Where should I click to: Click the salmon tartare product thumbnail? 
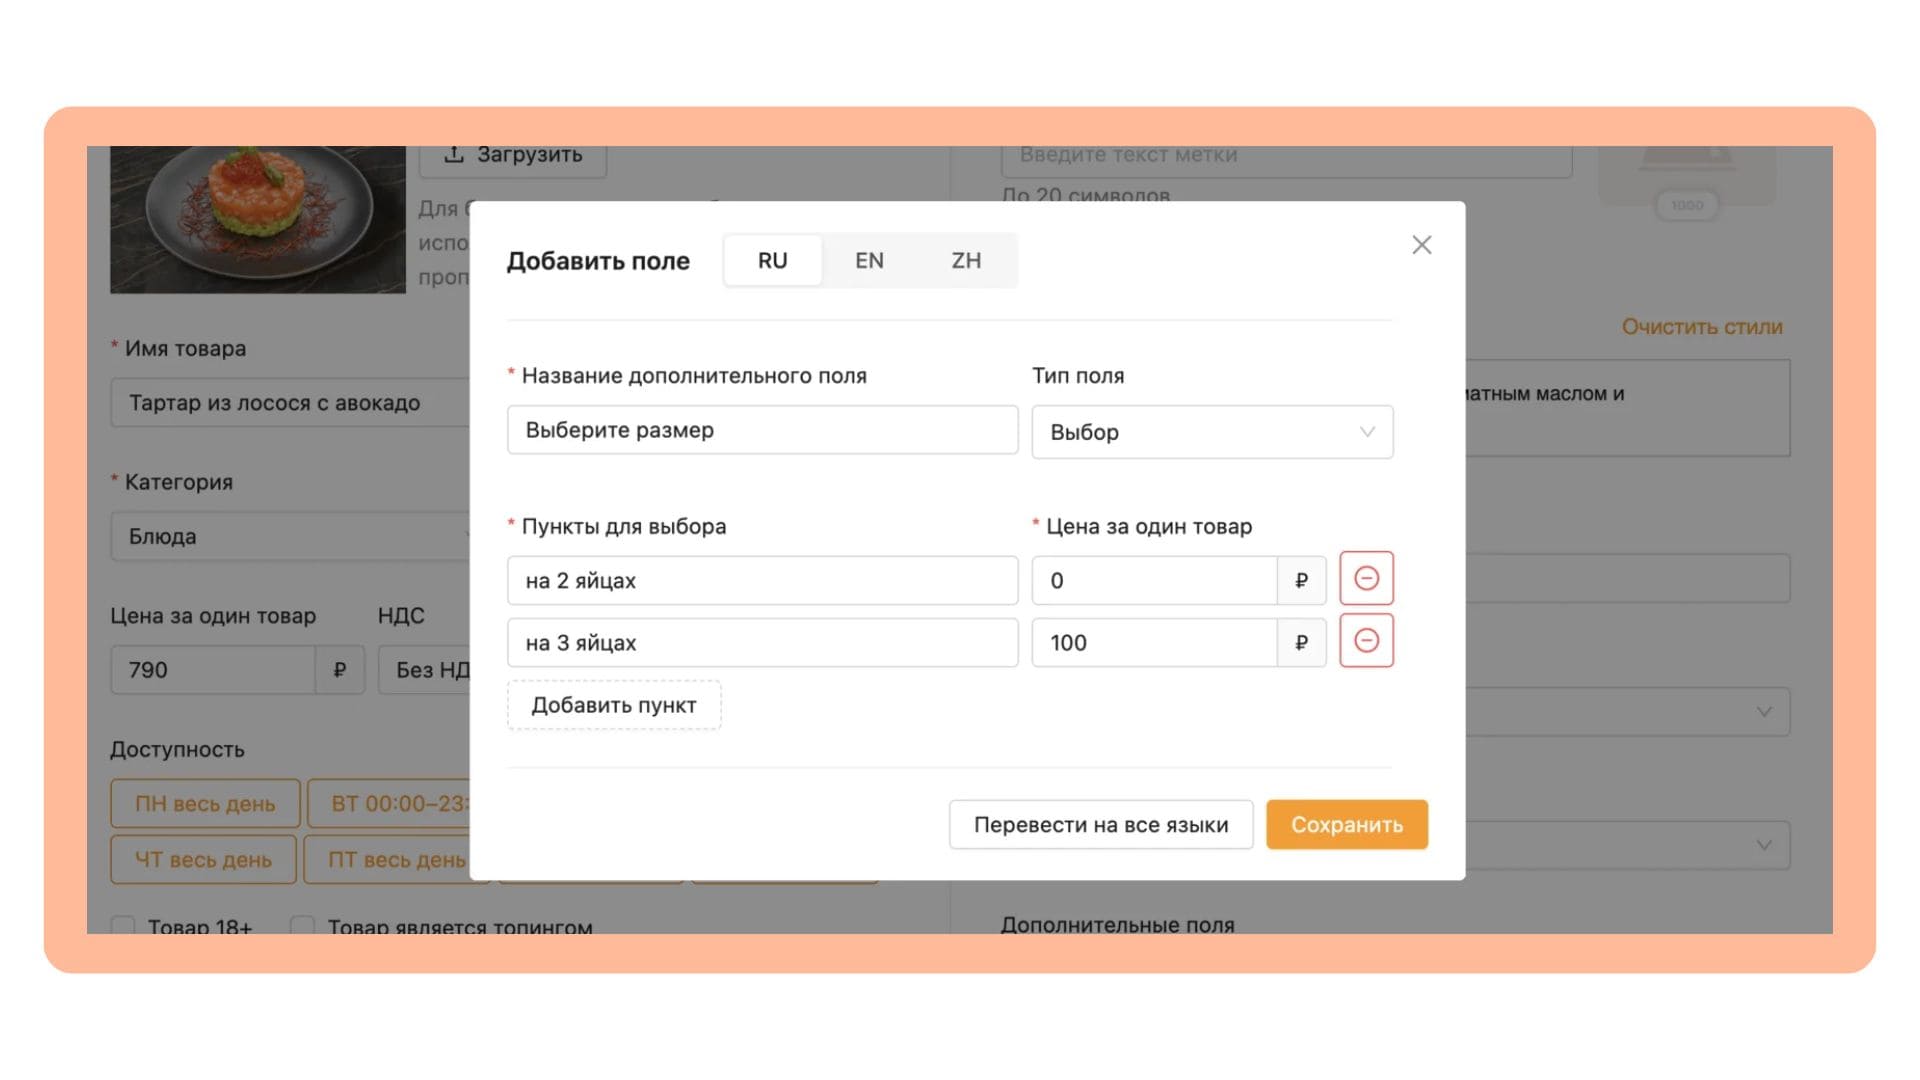(x=258, y=219)
